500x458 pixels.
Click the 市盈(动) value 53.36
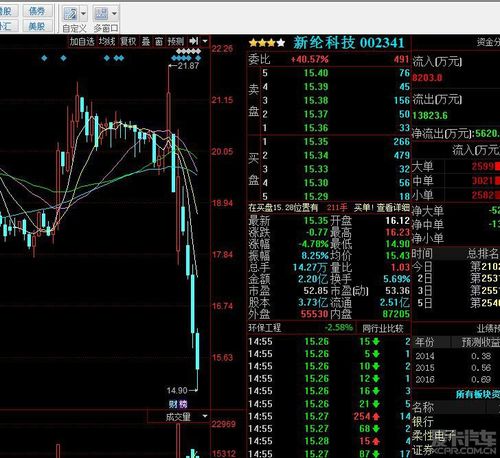pyautogui.click(x=397, y=291)
